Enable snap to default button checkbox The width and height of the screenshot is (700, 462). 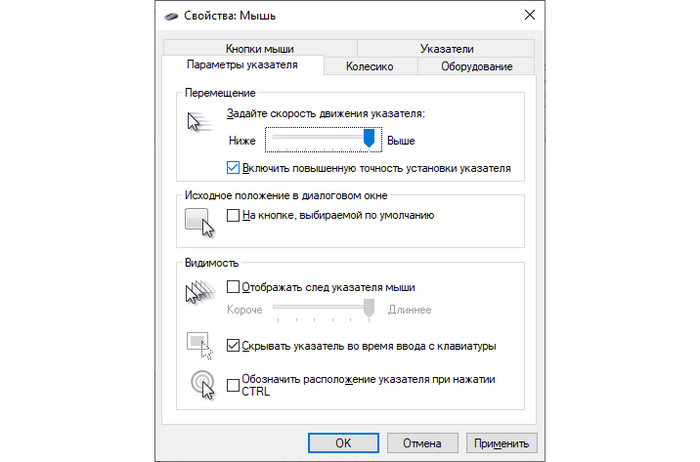[x=233, y=215]
